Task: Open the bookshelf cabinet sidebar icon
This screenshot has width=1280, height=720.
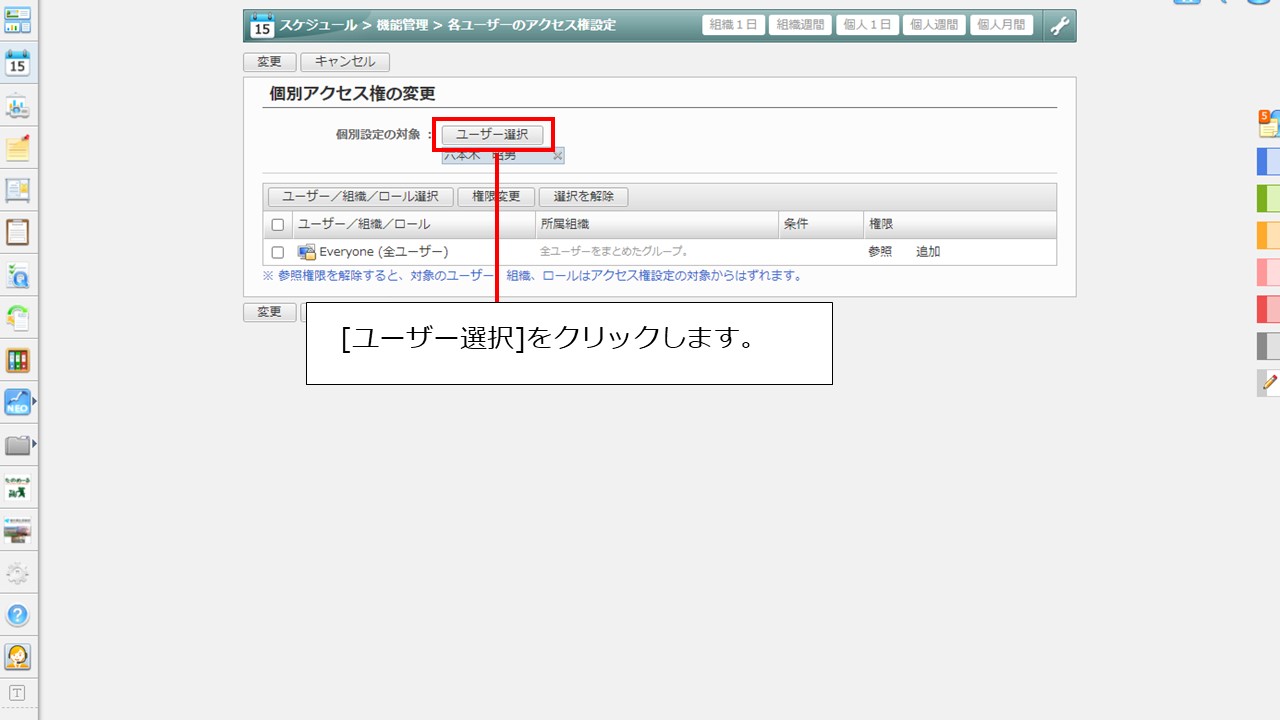Action: [17, 360]
